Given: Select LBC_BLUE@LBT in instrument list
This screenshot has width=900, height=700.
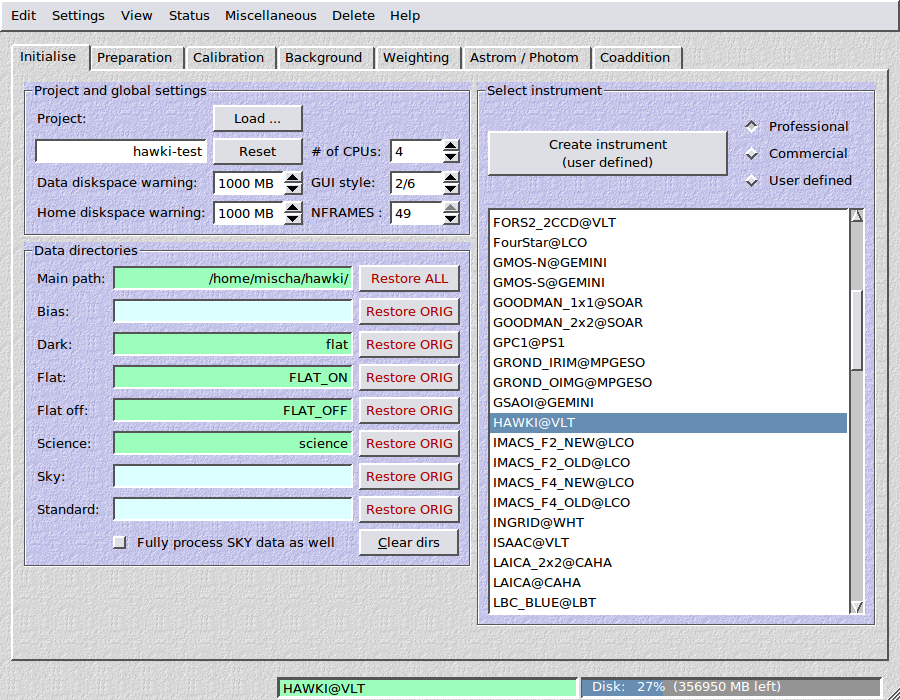Looking at the screenshot, I should click(x=668, y=603).
